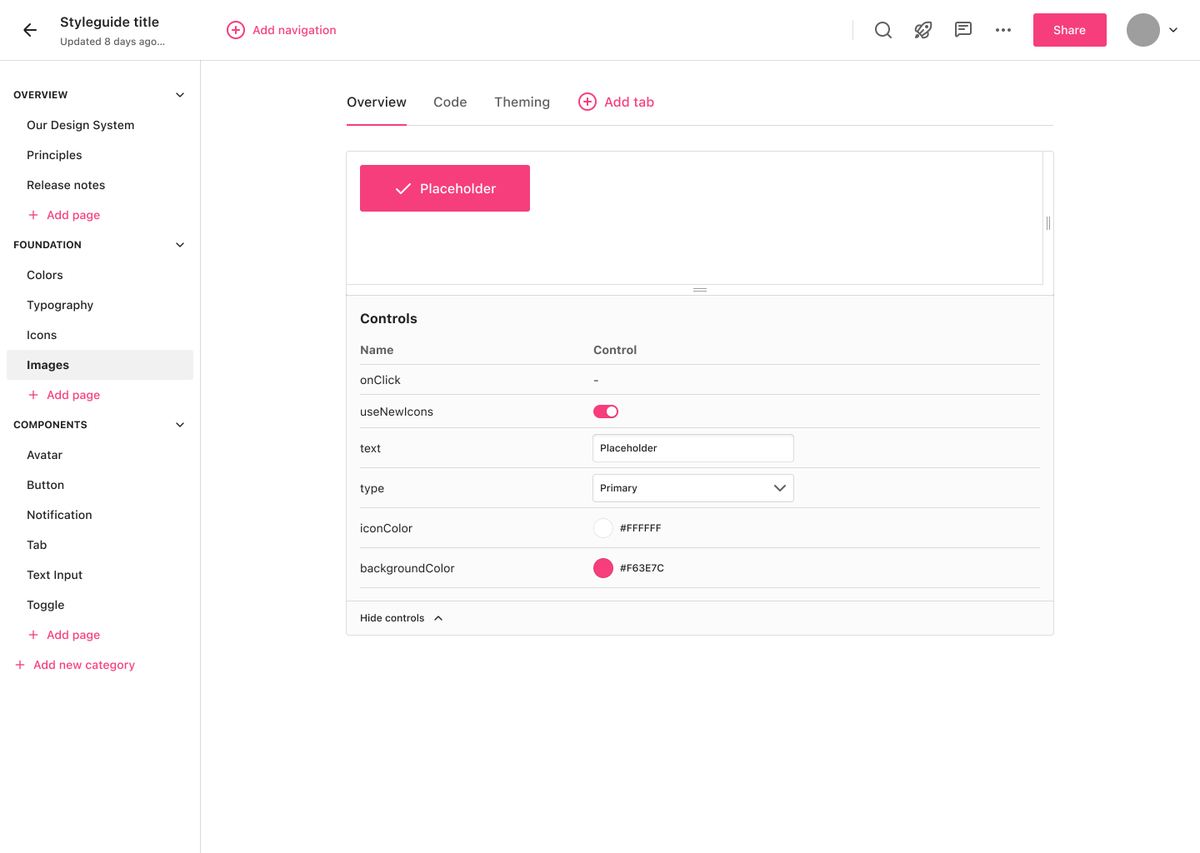The width and height of the screenshot is (1200, 853).
Task: Click the Styleguide title heading
Action: tap(109, 22)
